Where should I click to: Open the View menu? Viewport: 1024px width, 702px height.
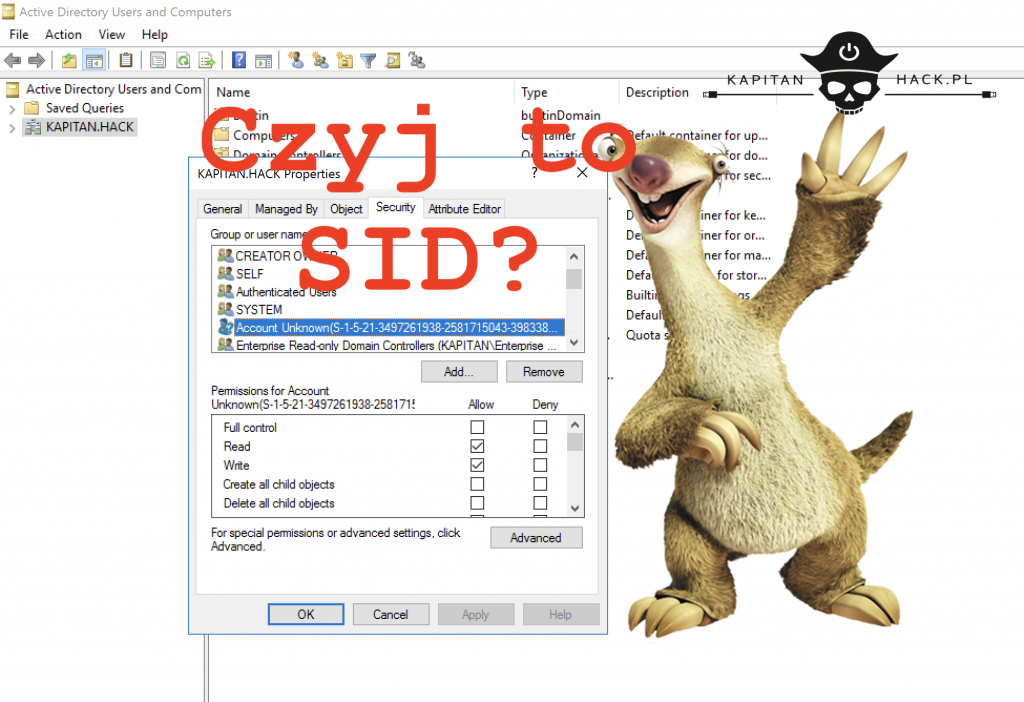pos(112,35)
